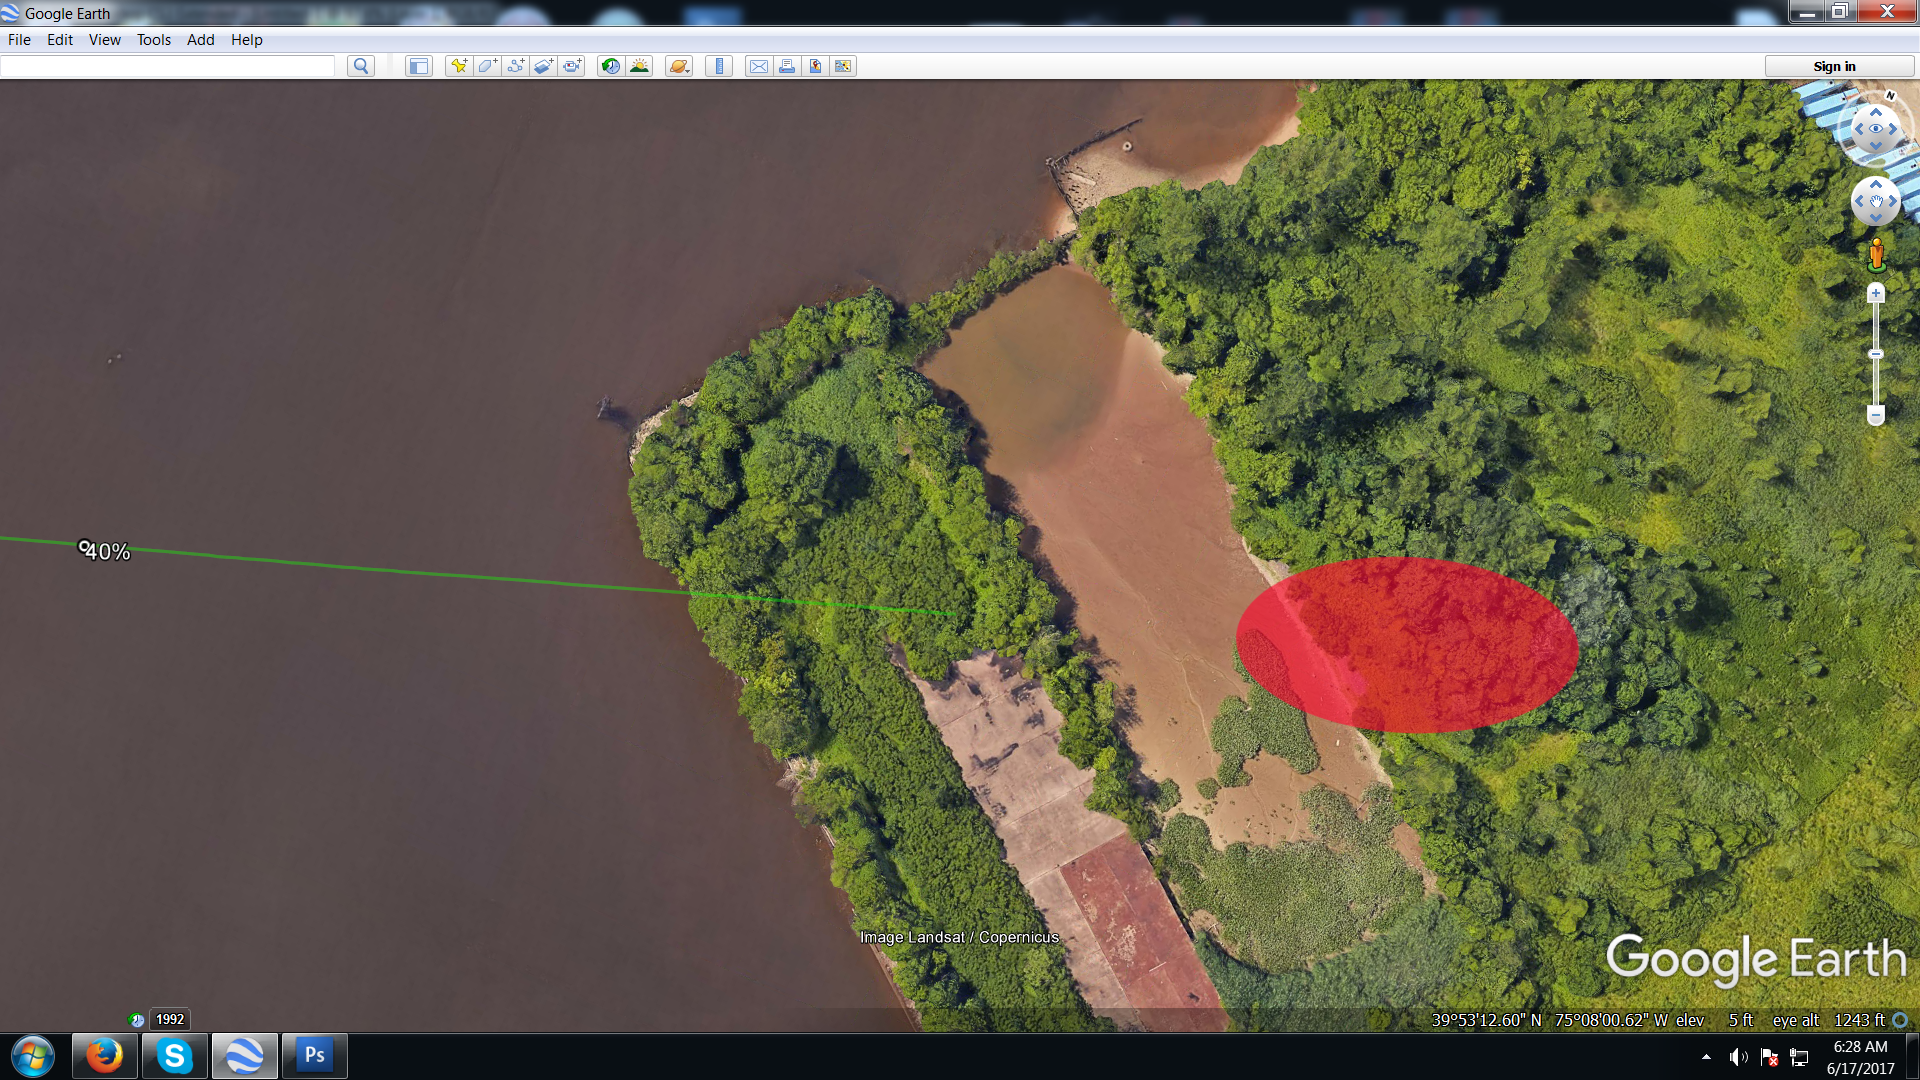The image size is (1920, 1080).
Task: Click the network tray icon
Action: pos(1799,1057)
